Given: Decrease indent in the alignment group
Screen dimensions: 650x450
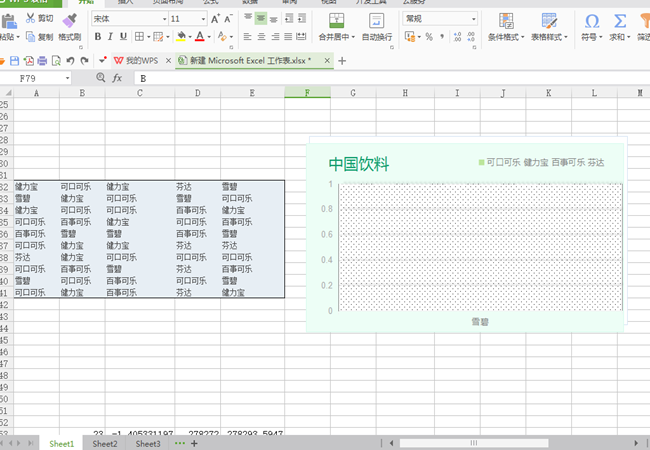Looking at the screenshot, I should (289, 18).
